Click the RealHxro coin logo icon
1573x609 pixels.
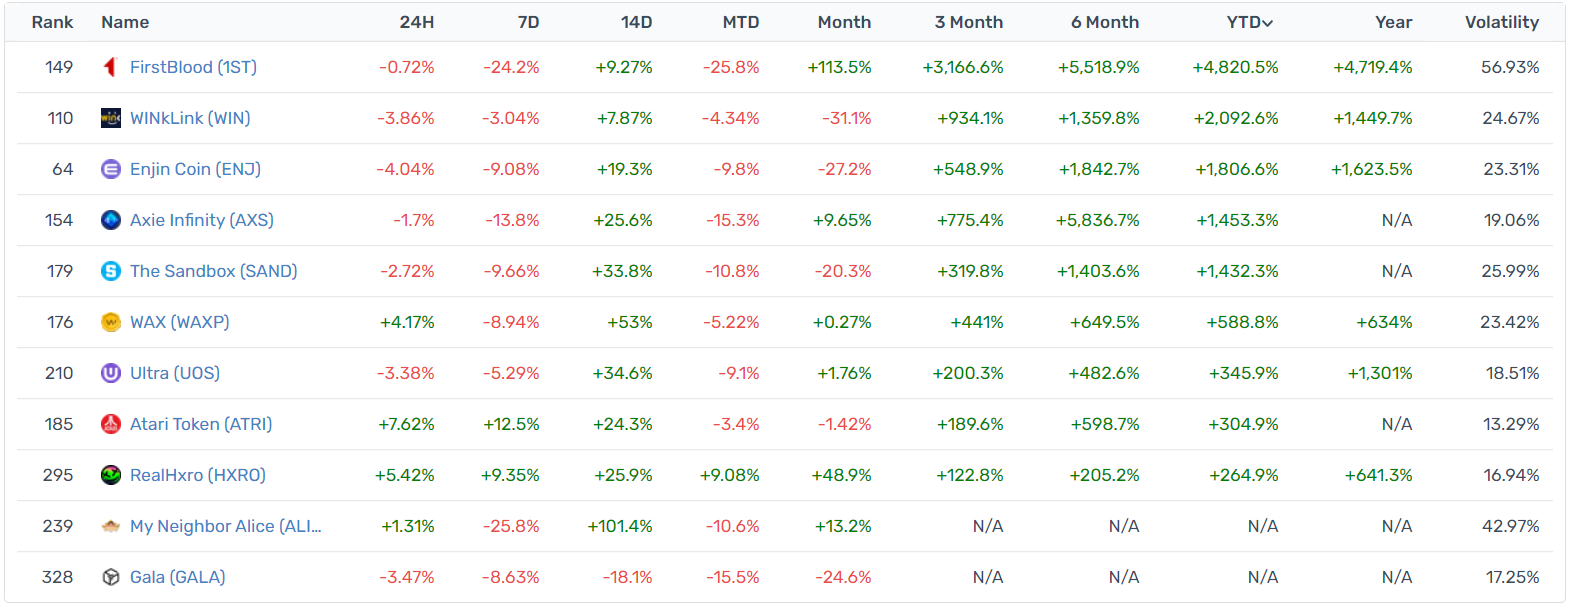point(111,475)
